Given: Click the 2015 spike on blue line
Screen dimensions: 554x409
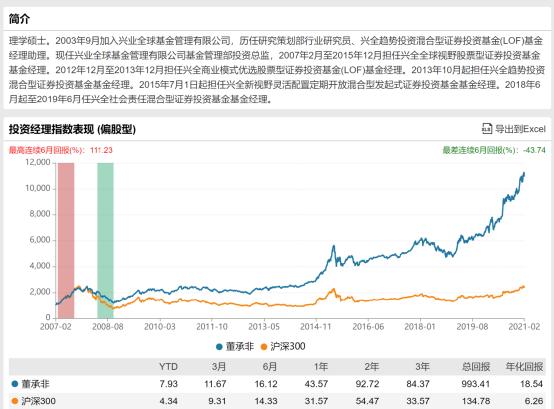Looking at the screenshot, I should (x=333, y=246).
